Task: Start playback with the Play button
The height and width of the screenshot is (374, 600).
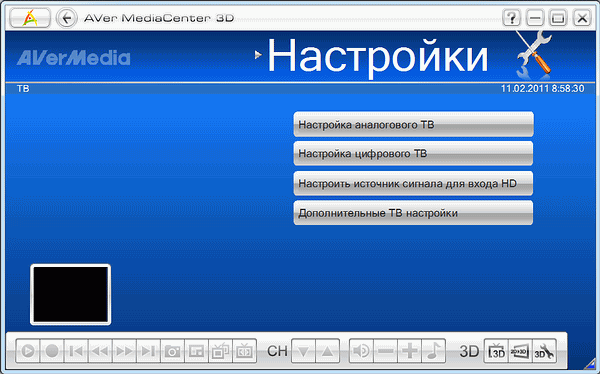Action: tap(28, 351)
